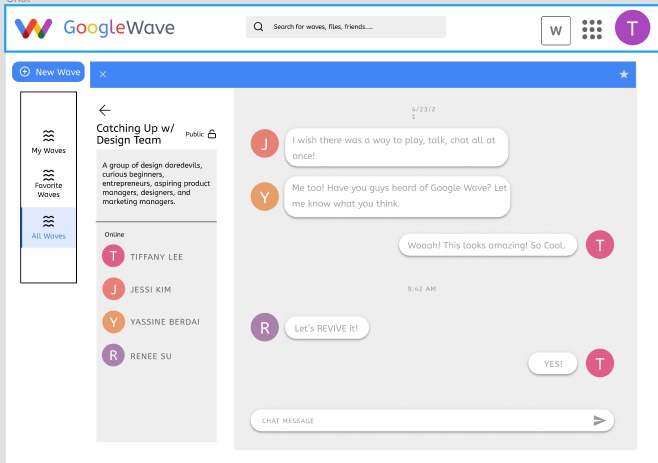Click the Public label
Viewport: 658px width, 463px height.
click(x=194, y=134)
